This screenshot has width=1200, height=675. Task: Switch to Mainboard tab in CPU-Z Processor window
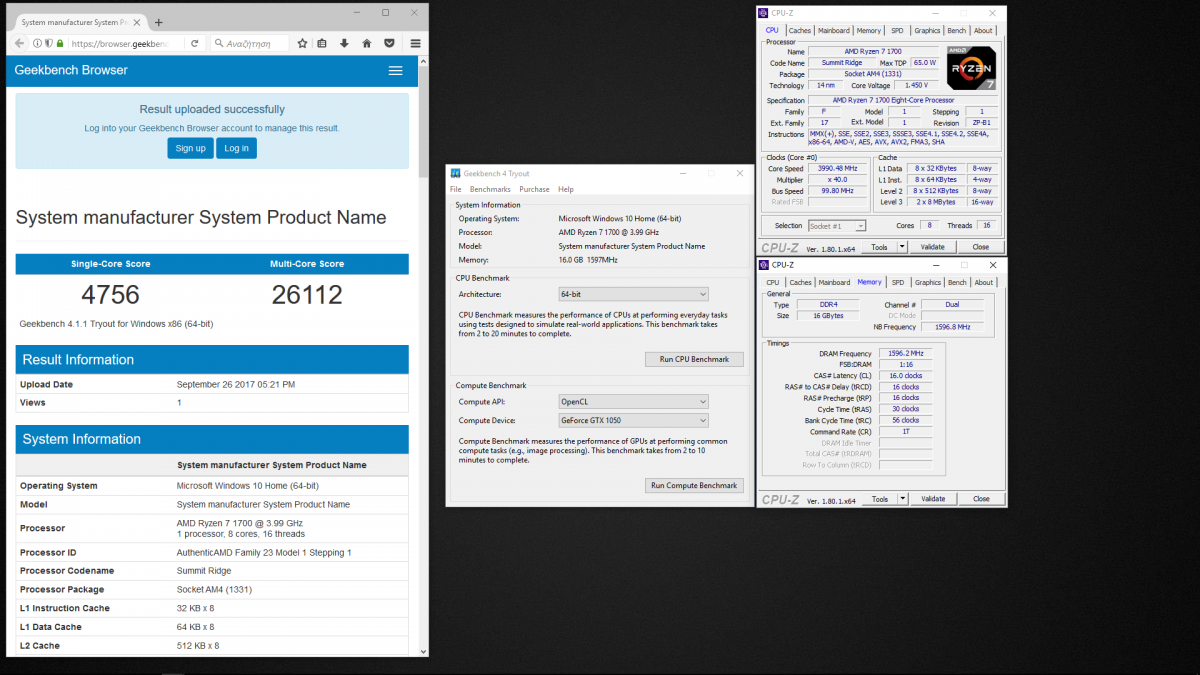pyautogui.click(x=834, y=31)
